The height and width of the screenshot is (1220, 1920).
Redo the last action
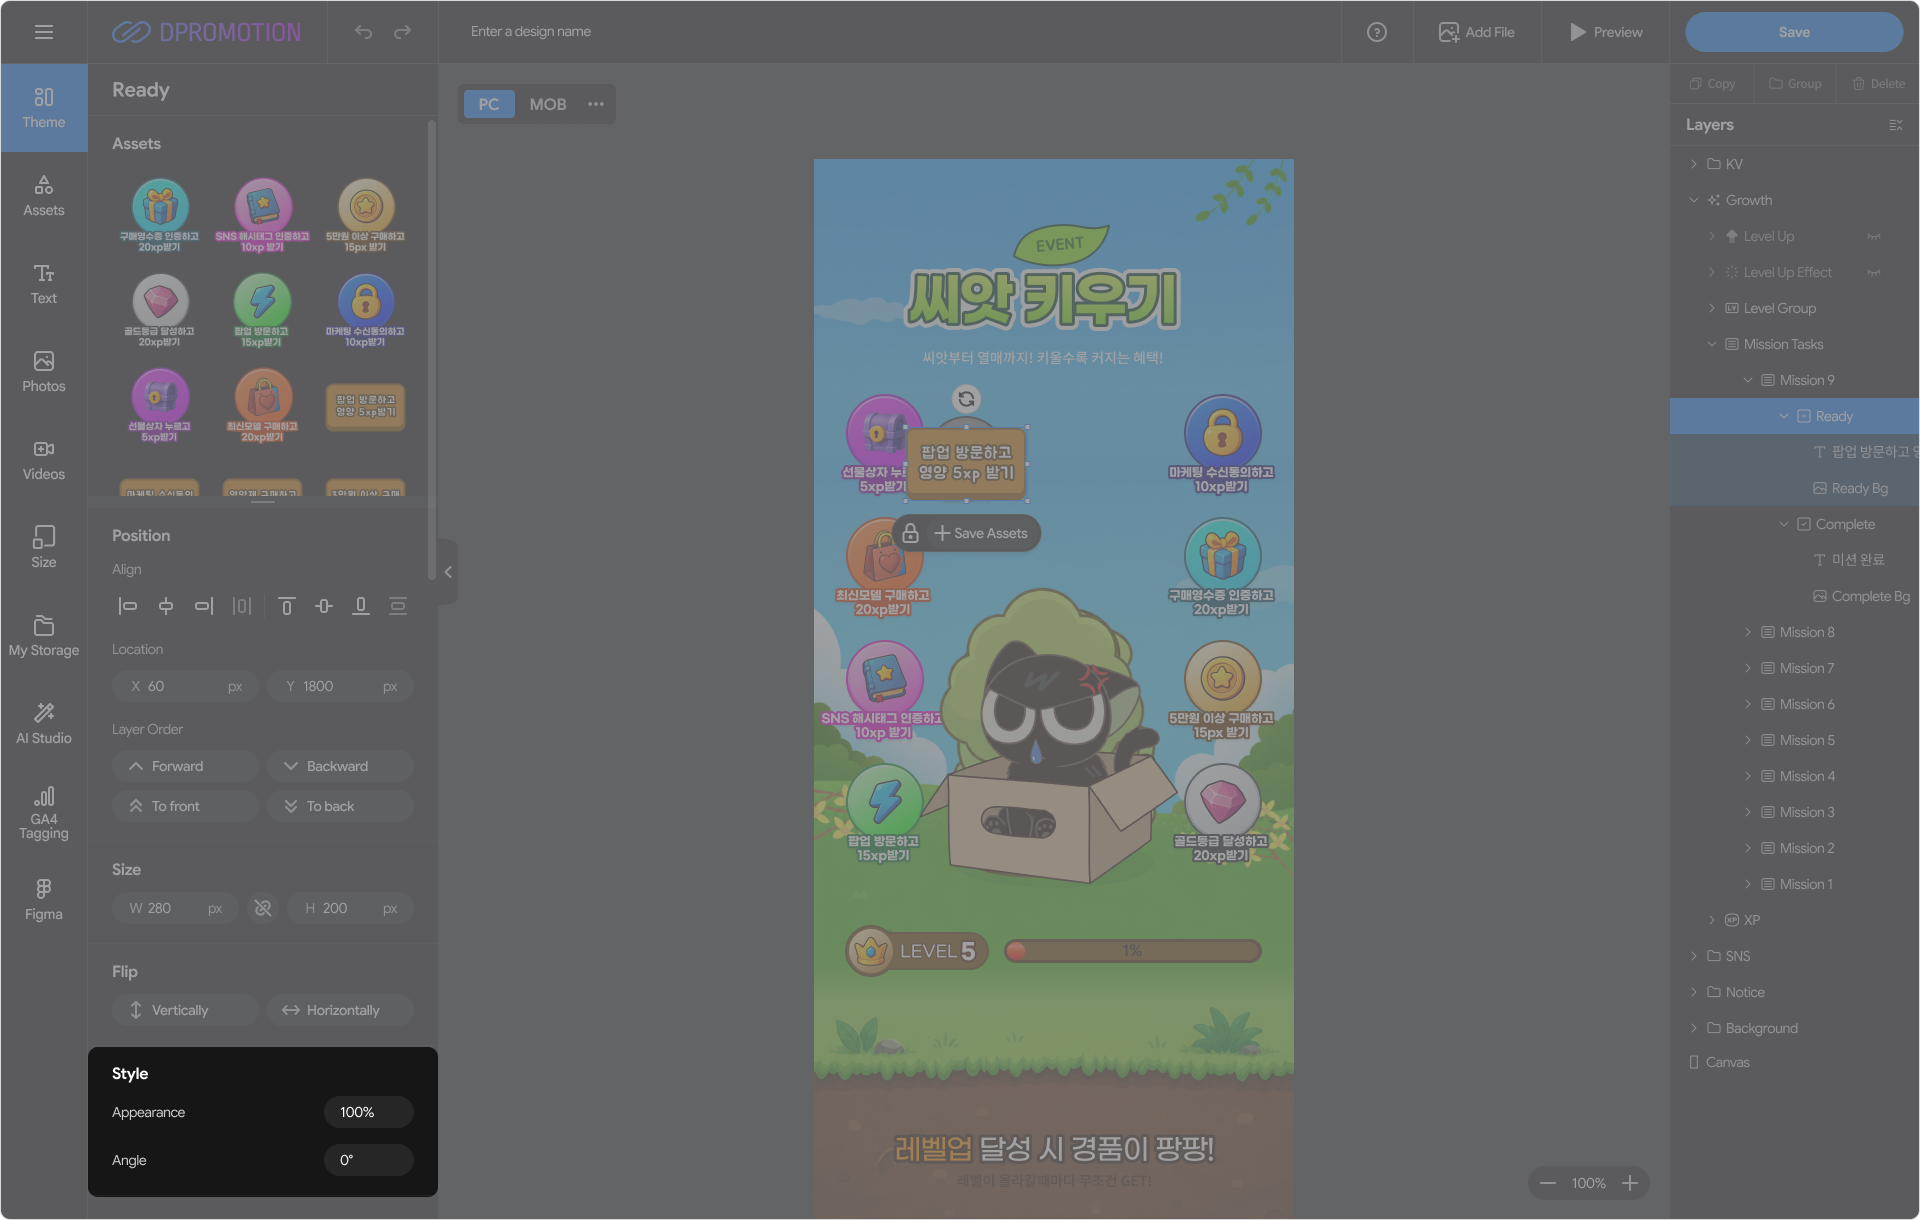point(402,32)
